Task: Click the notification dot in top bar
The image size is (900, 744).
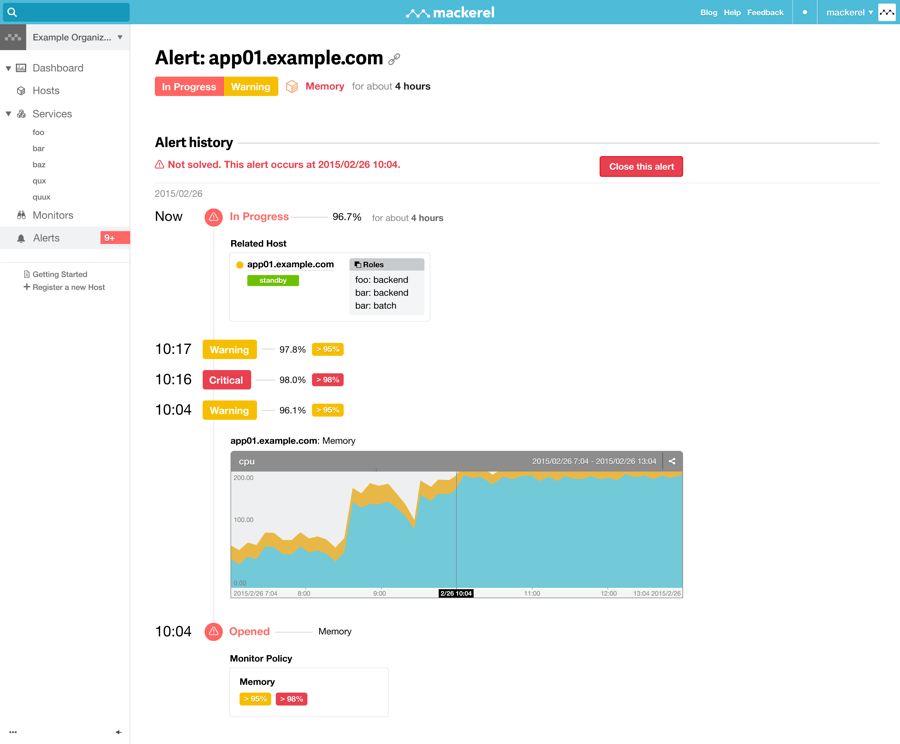Action: [x=805, y=13]
